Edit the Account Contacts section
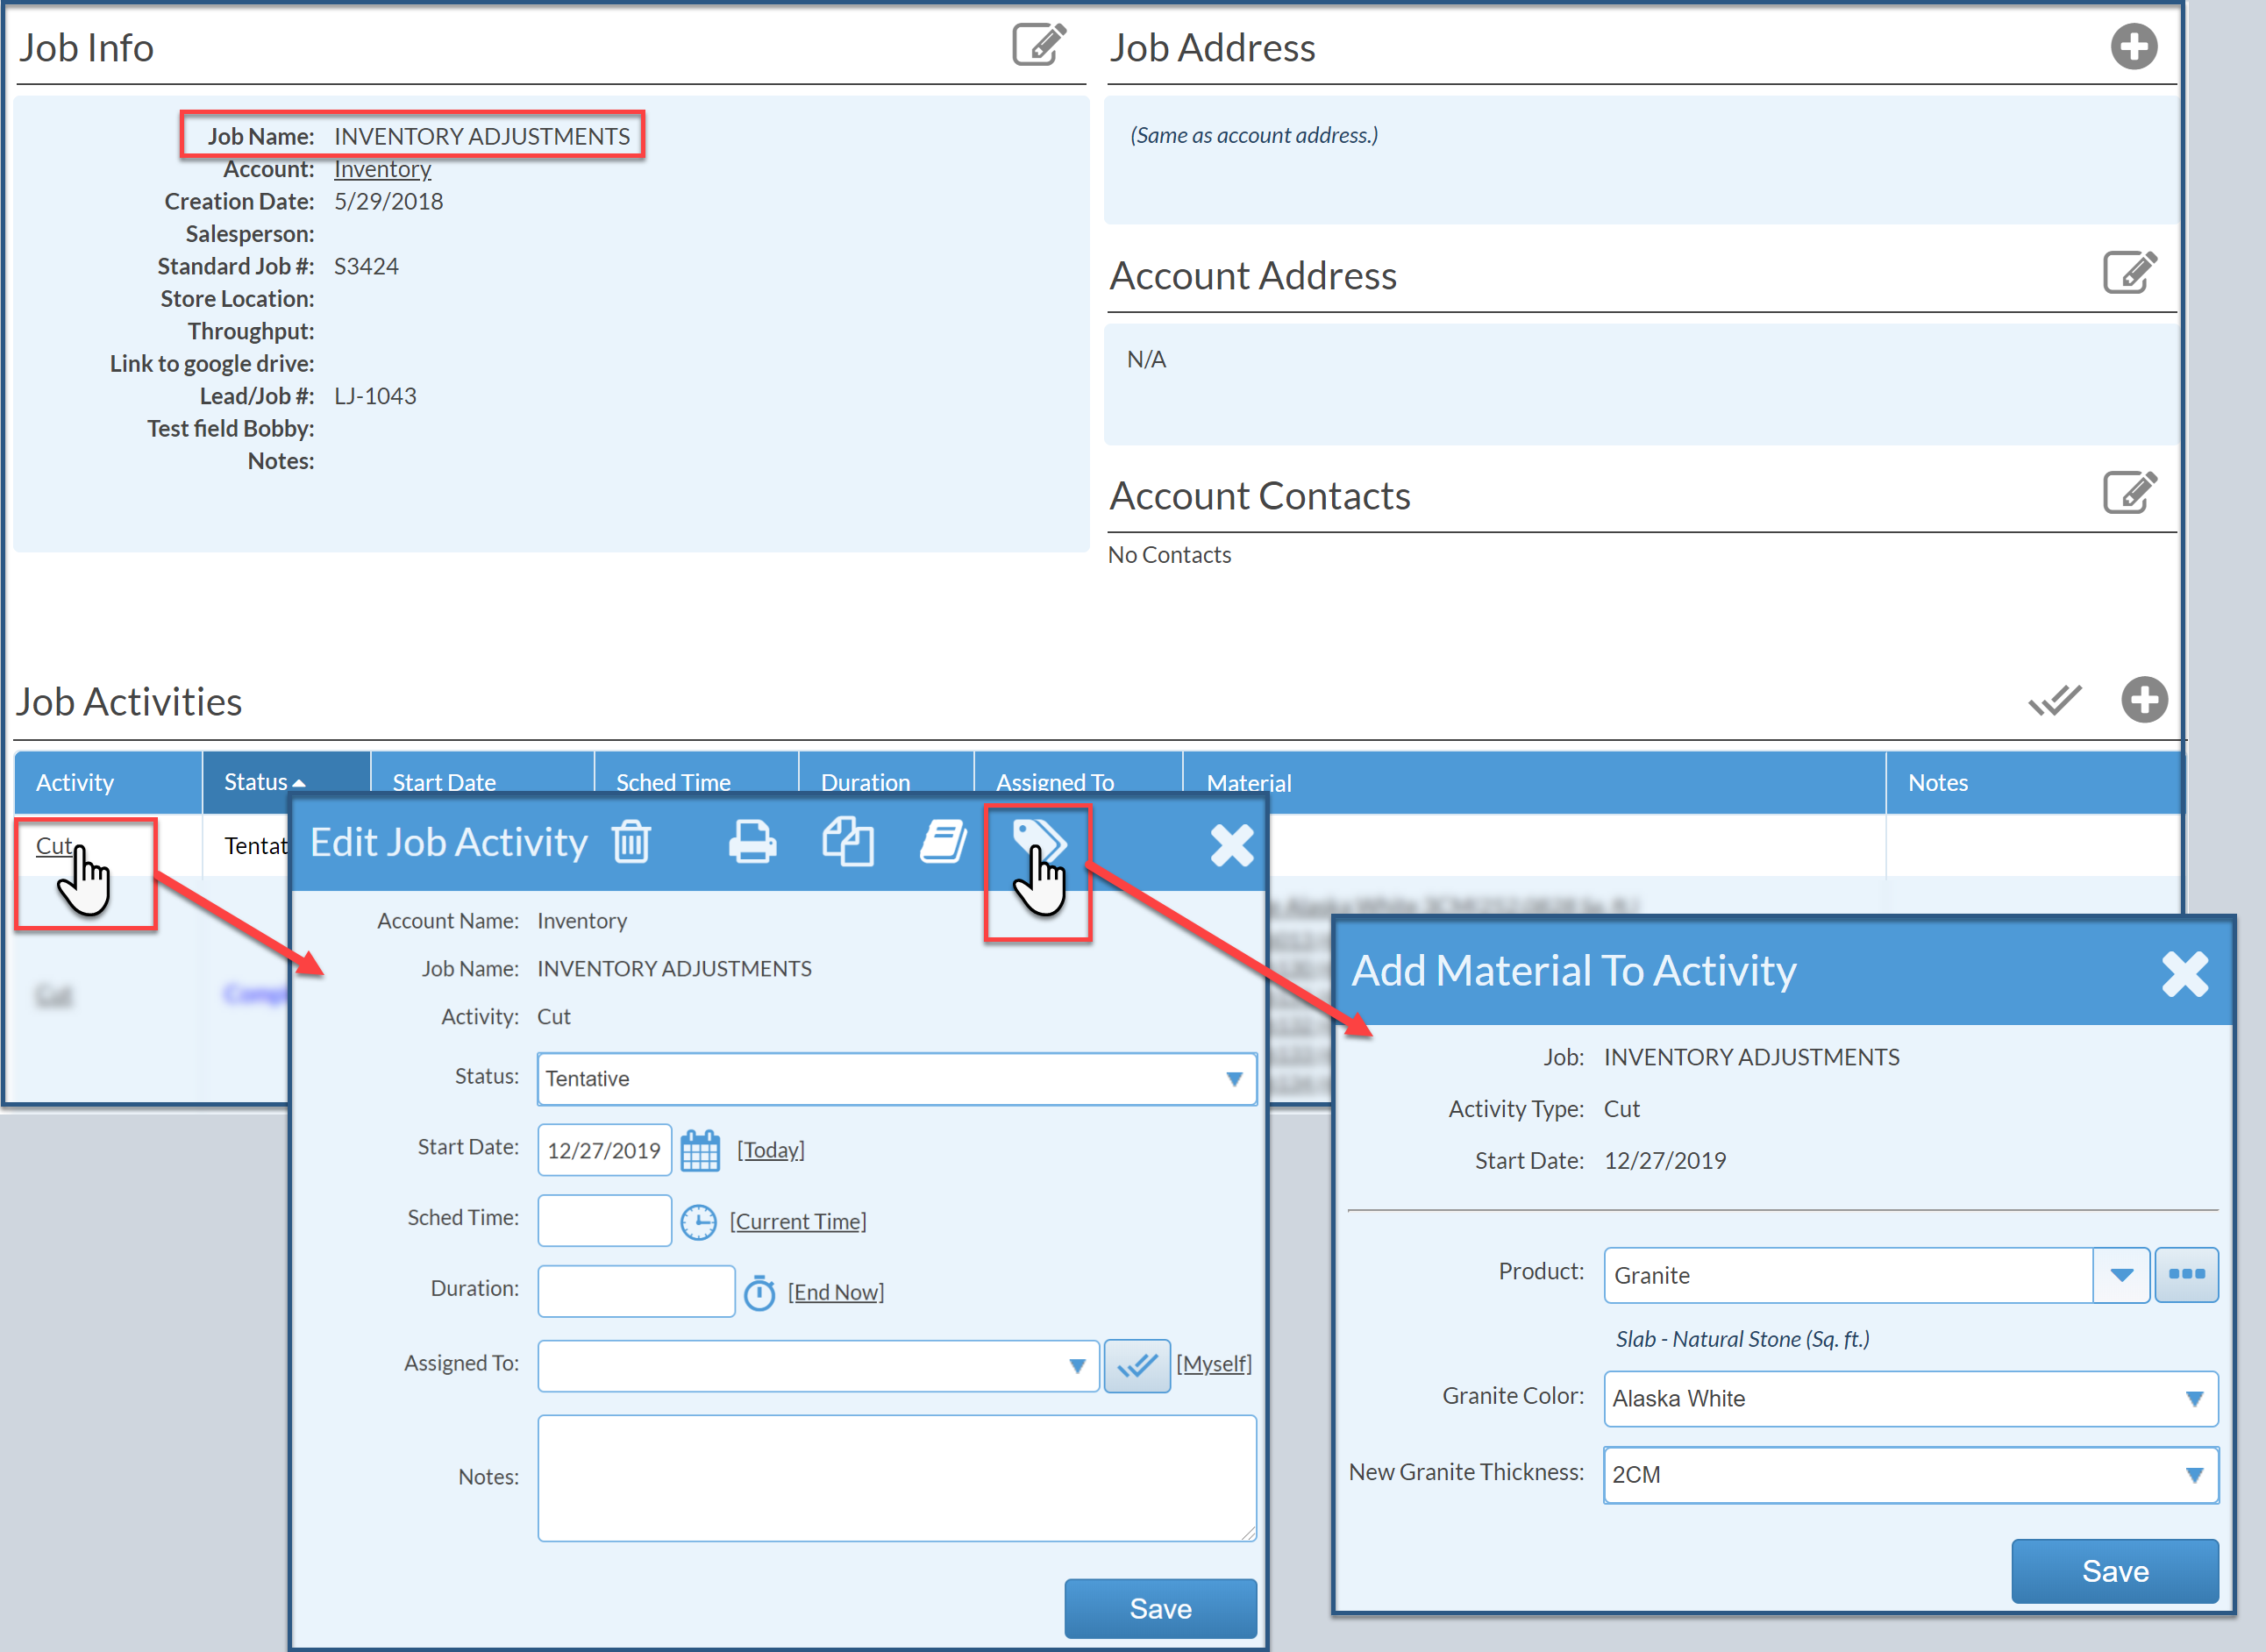The width and height of the screenshot is (2266, 1652). pyautogui.click(x=2129, y=492)
